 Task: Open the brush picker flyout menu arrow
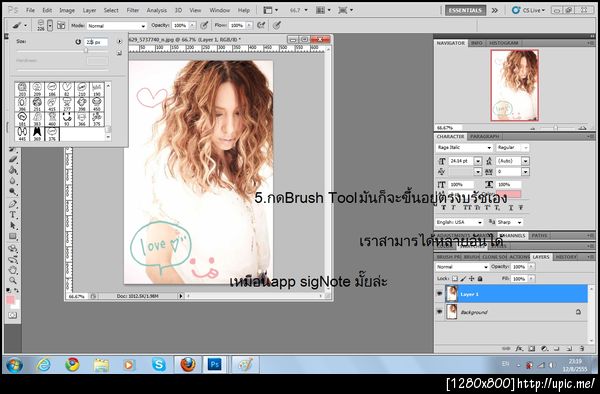(x=119, y=41)
